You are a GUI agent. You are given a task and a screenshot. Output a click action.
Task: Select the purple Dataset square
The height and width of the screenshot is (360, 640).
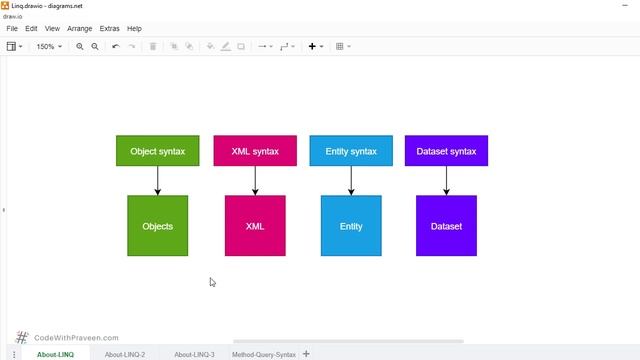coord(446,226)
